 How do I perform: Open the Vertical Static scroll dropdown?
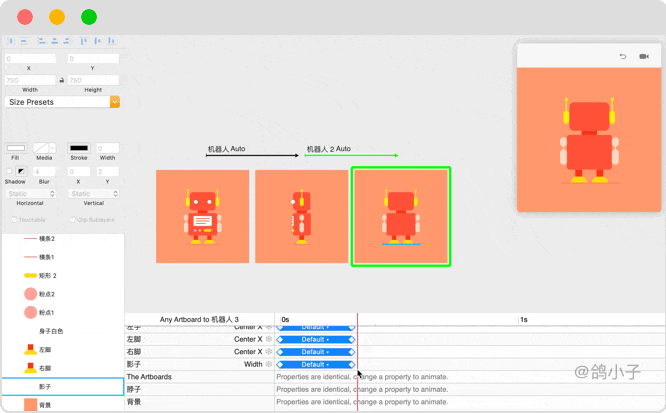tap(93, 193)
